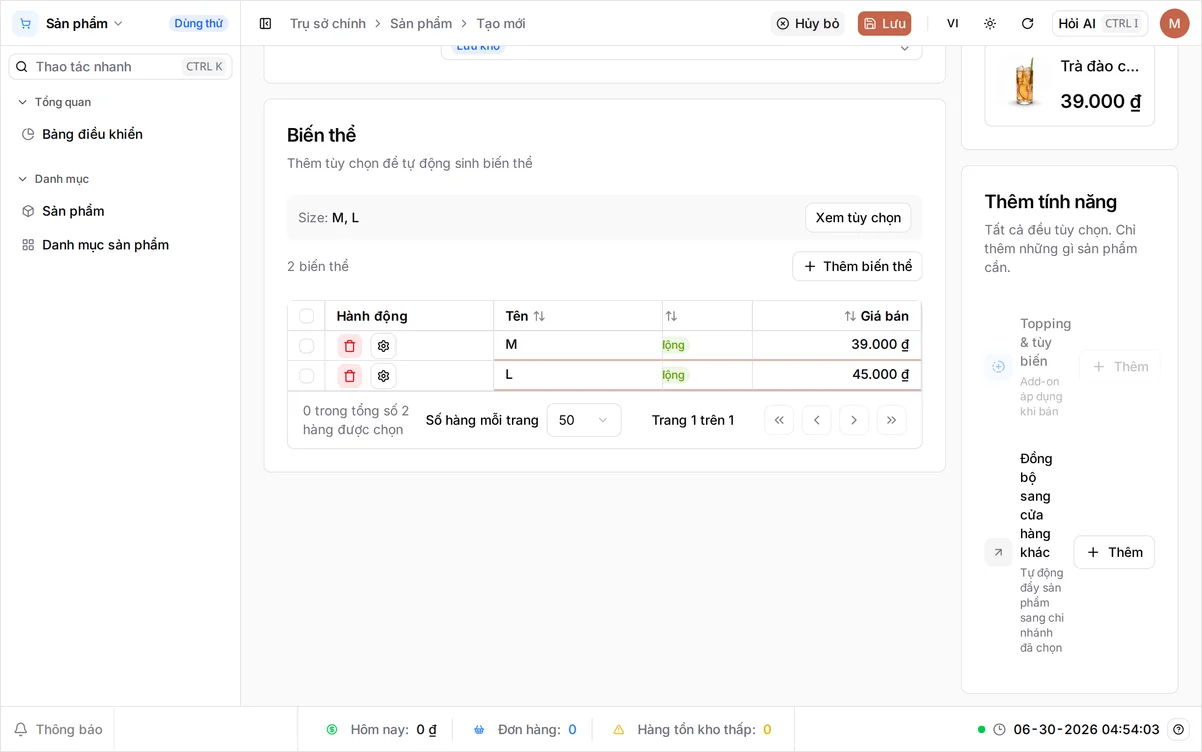Toggle the sidebar panel icon
This screenshot has height=752, width=1202.
pos(265,23)
